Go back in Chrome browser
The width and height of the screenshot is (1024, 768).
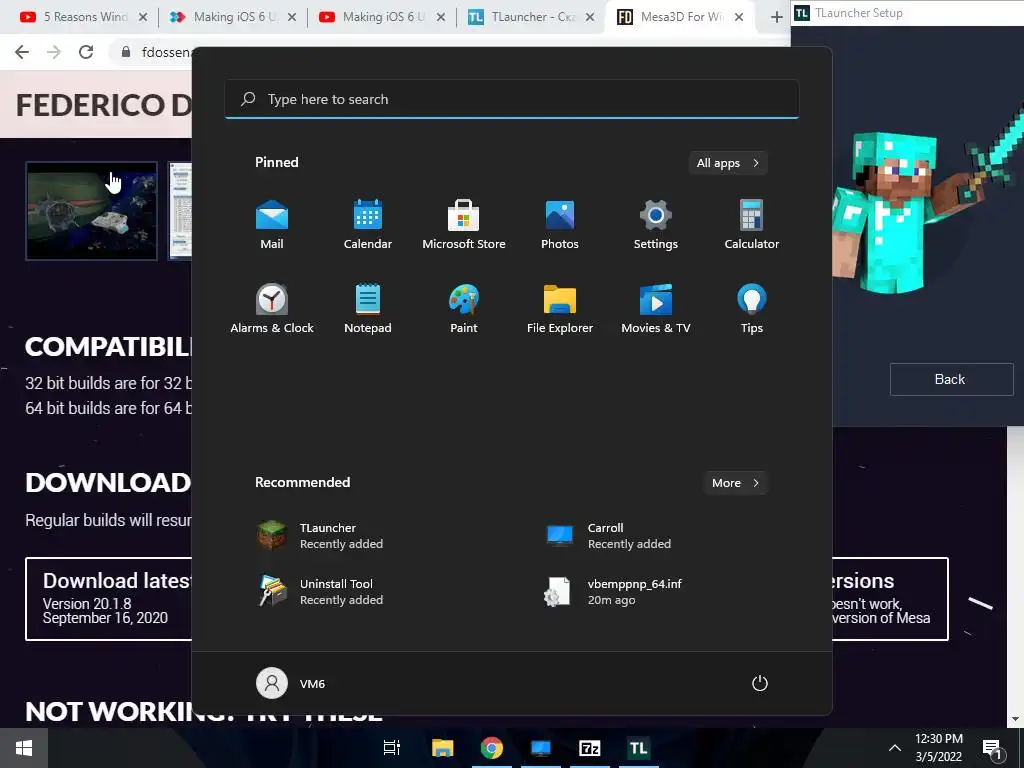pos(22,52)
